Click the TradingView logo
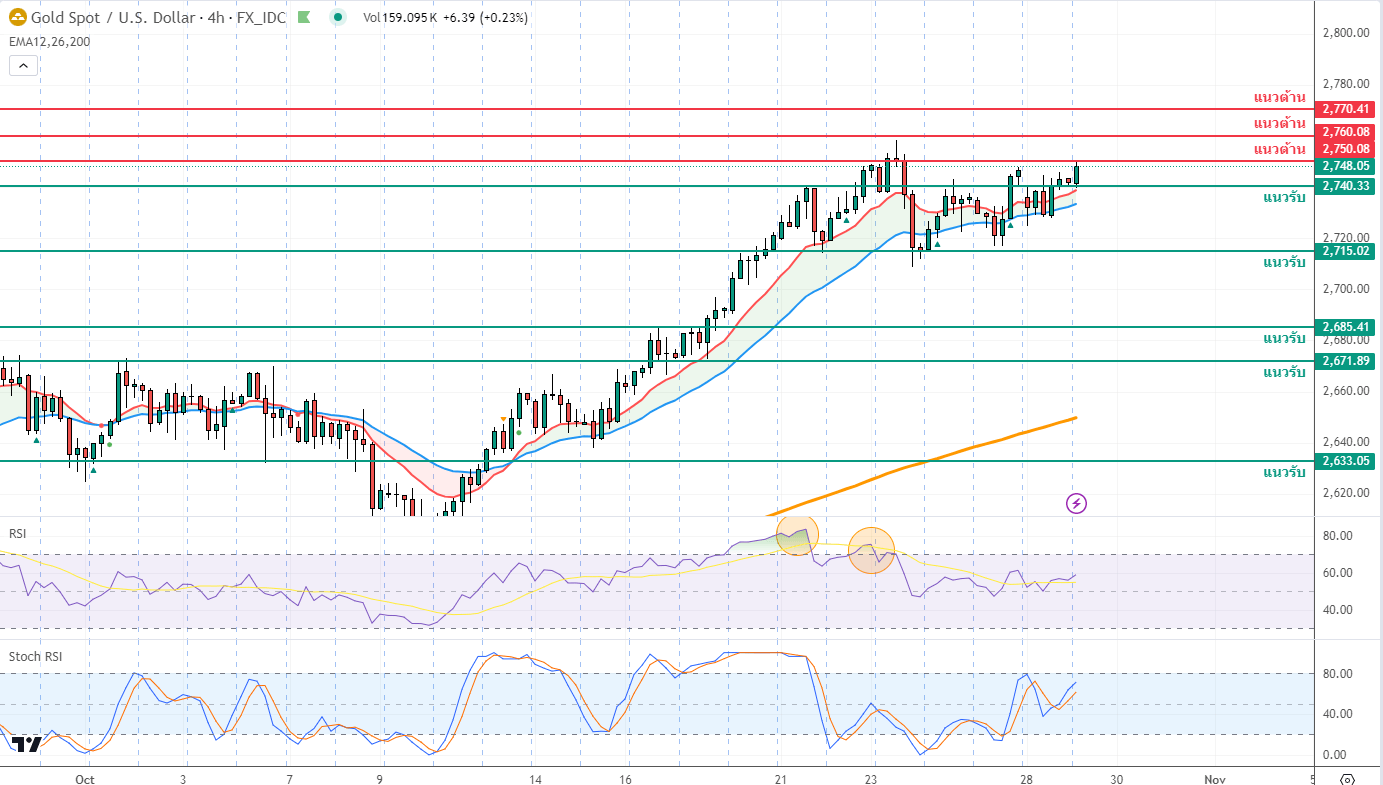The width and height of the screenshot is (1383, 785). coord(26,744)
